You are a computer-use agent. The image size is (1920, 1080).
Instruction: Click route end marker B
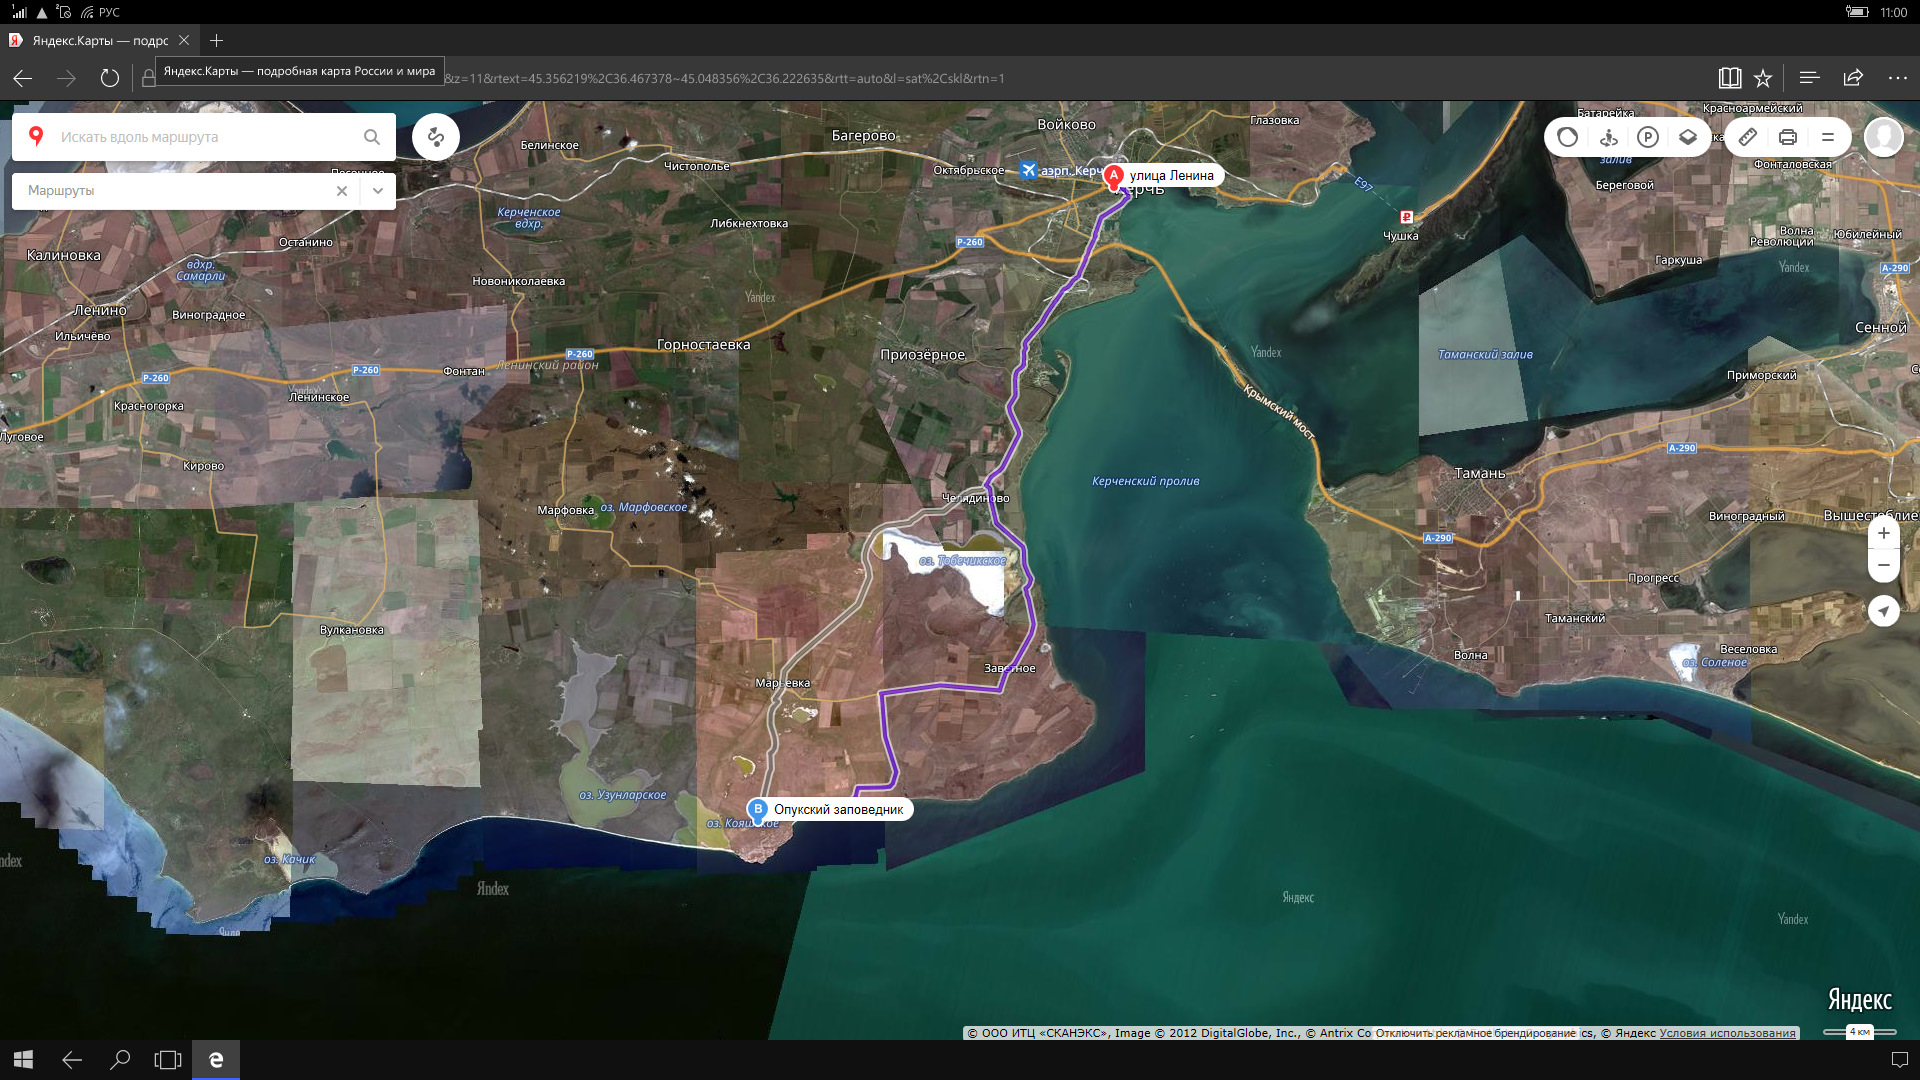point(758,809)
